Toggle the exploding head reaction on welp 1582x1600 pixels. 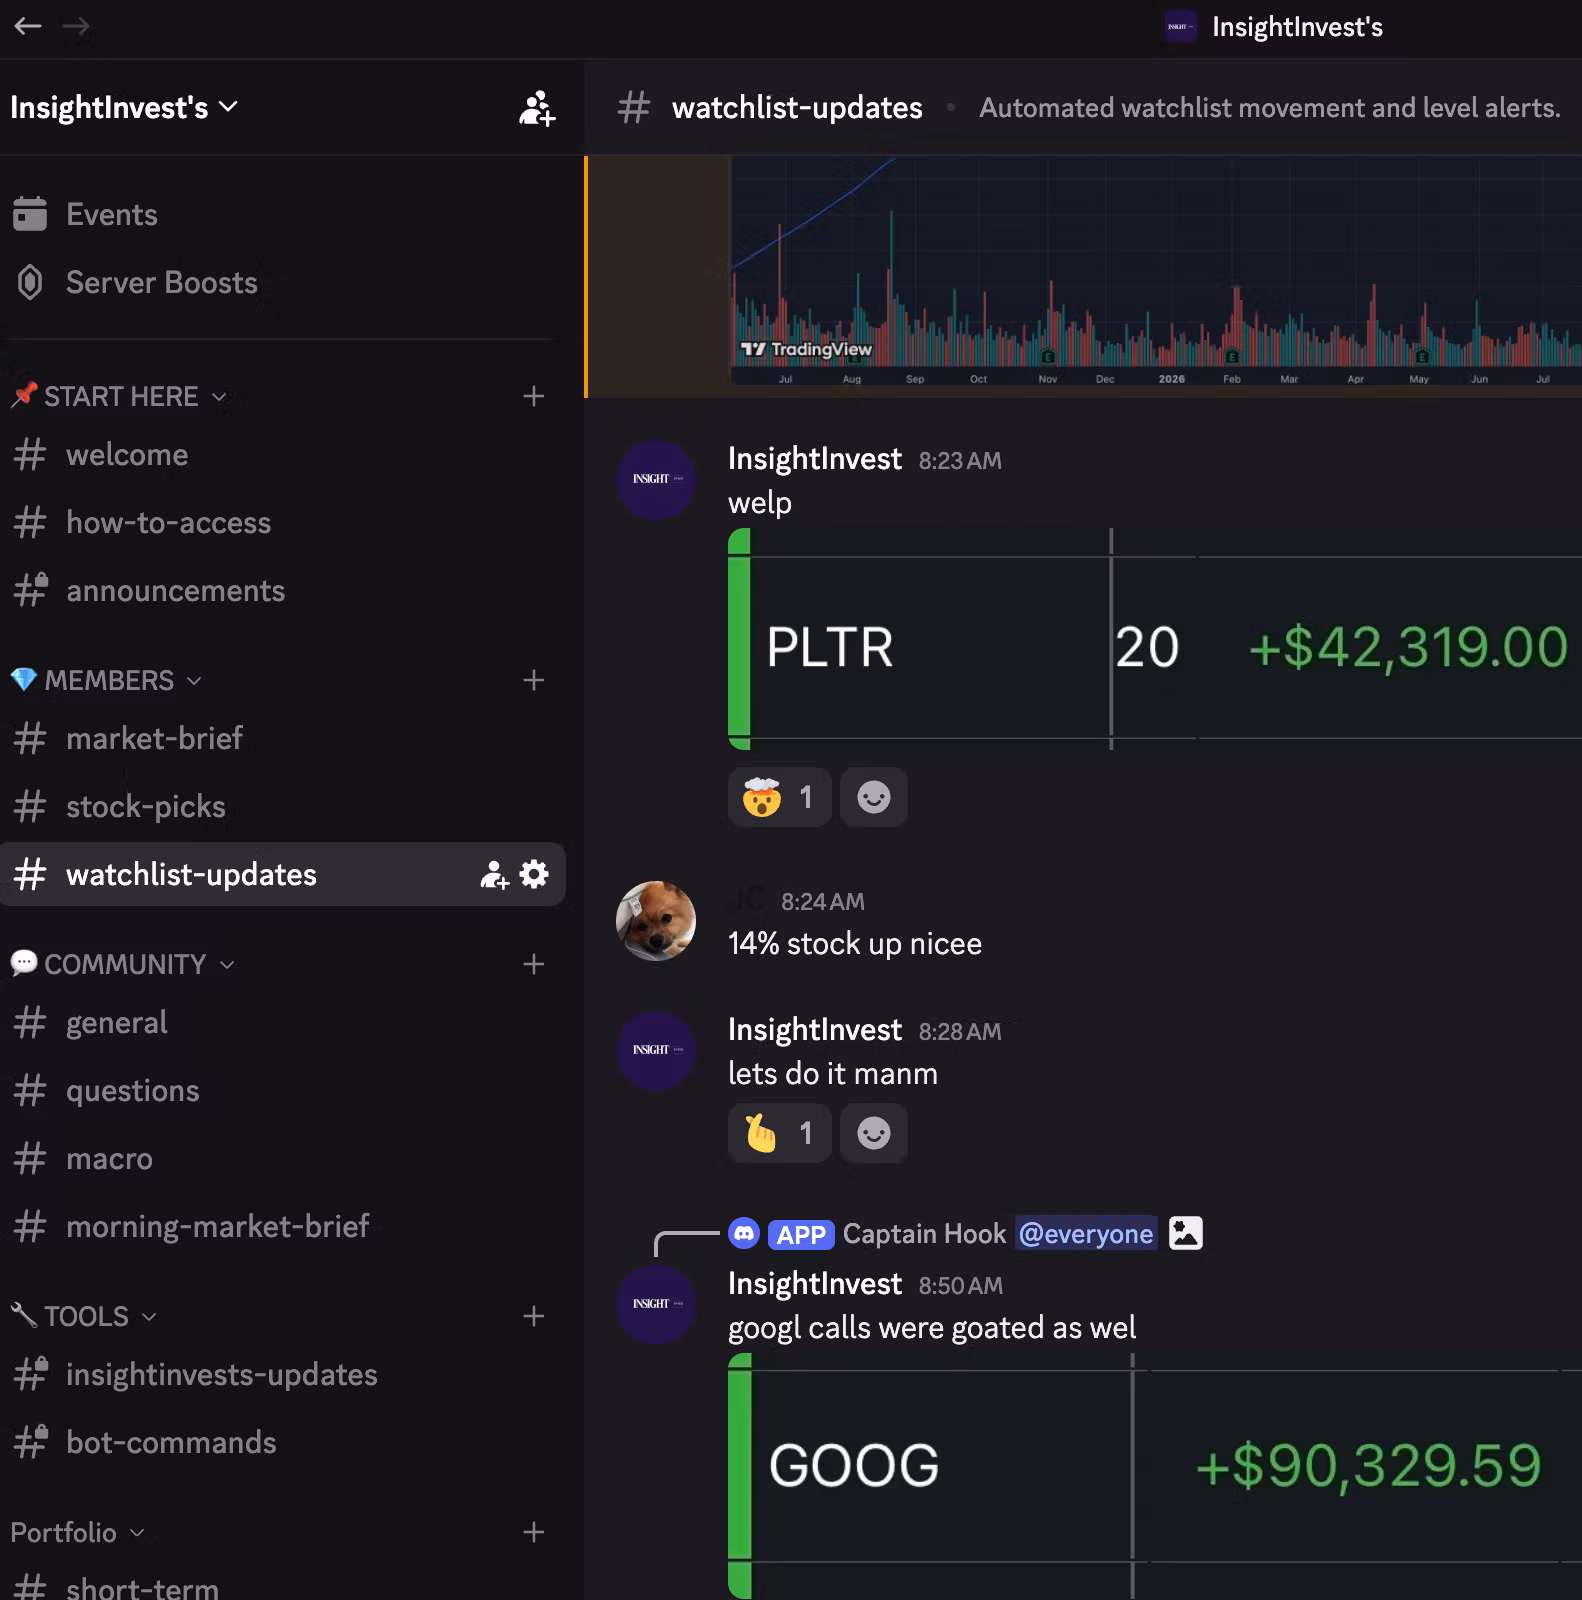(780, 797)
